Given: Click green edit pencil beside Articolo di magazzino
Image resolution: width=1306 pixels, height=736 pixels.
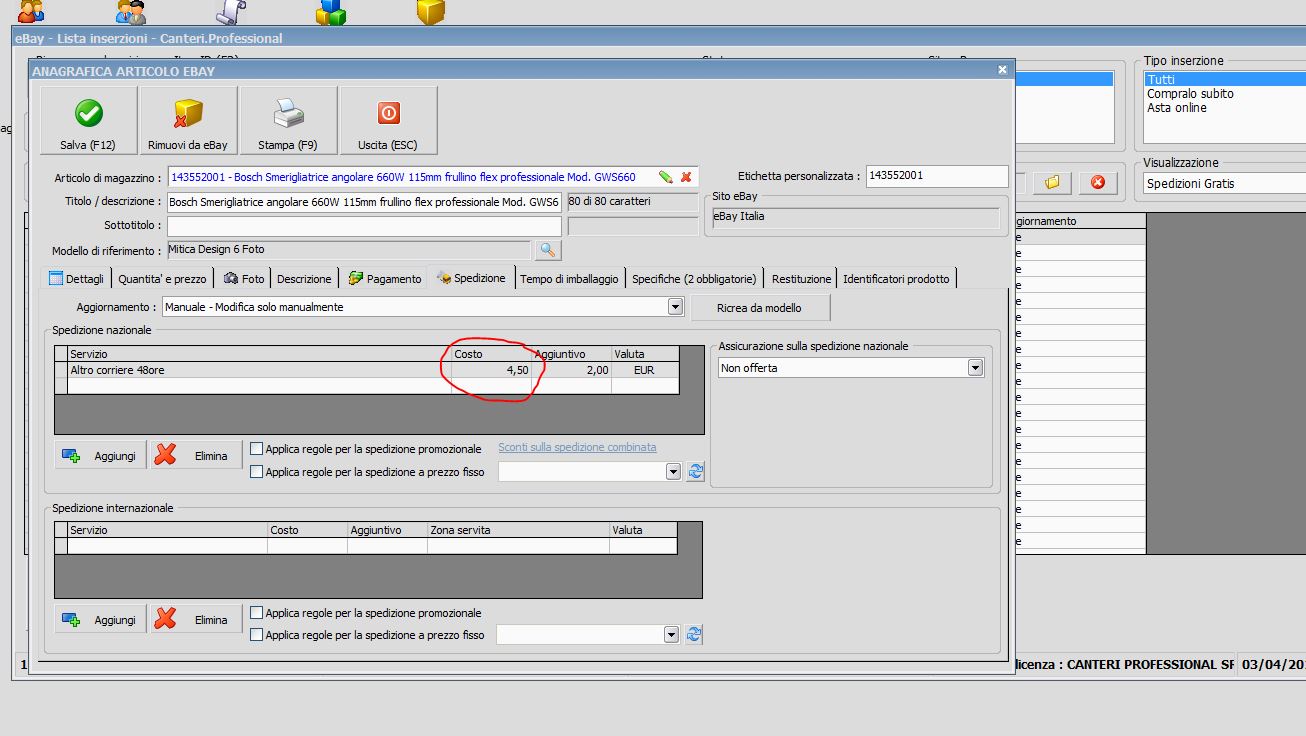Looking at the screenshot, I should [666, 177].
